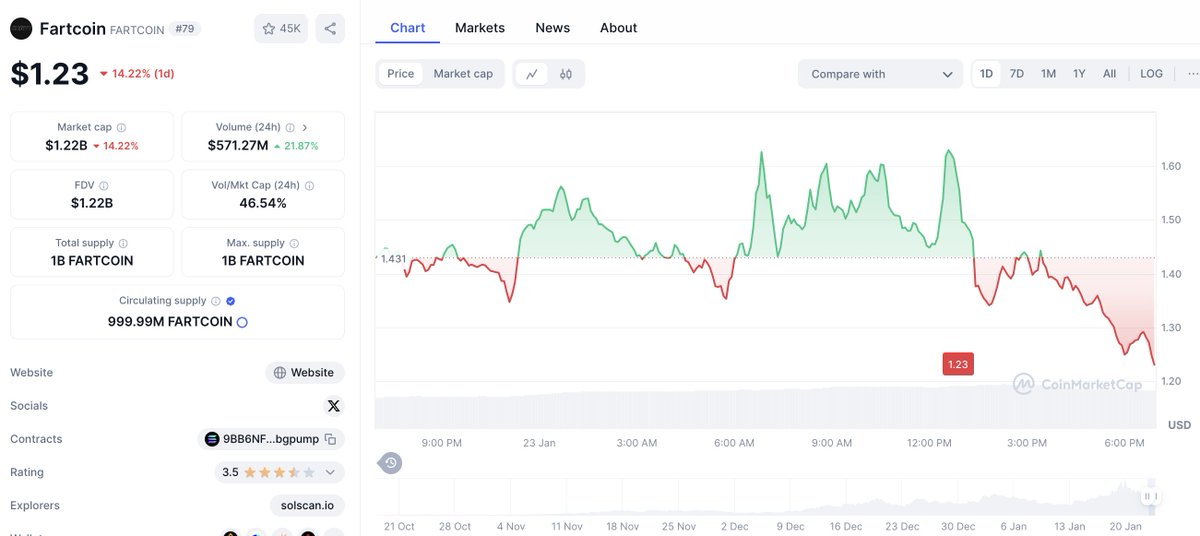Click the globe icon on Website button
The height and width of the screenshot is (536, 1200).
[280, 373]
